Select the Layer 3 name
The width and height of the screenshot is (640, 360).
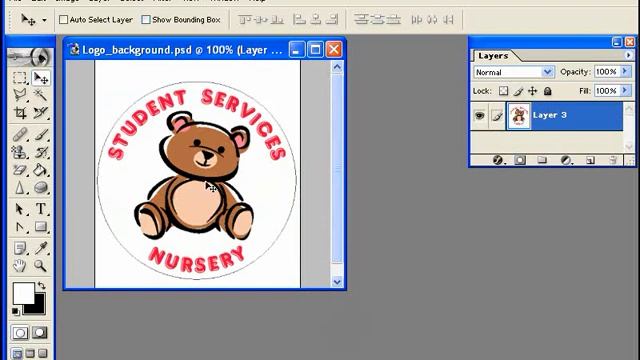point(549,115)
